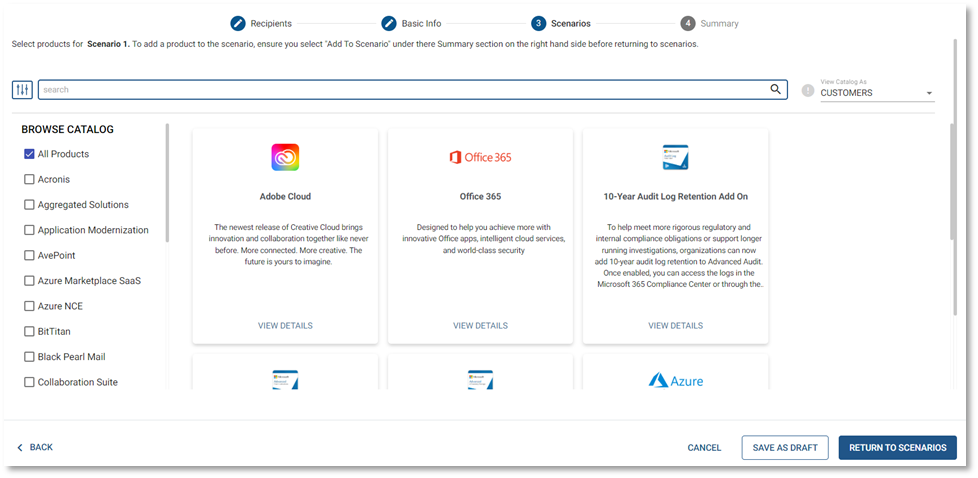Image resolution: width=978 pixels, height=478 pixels.
Task: Click the Basic Info step pencil icon
Action: tap(389, 24)
